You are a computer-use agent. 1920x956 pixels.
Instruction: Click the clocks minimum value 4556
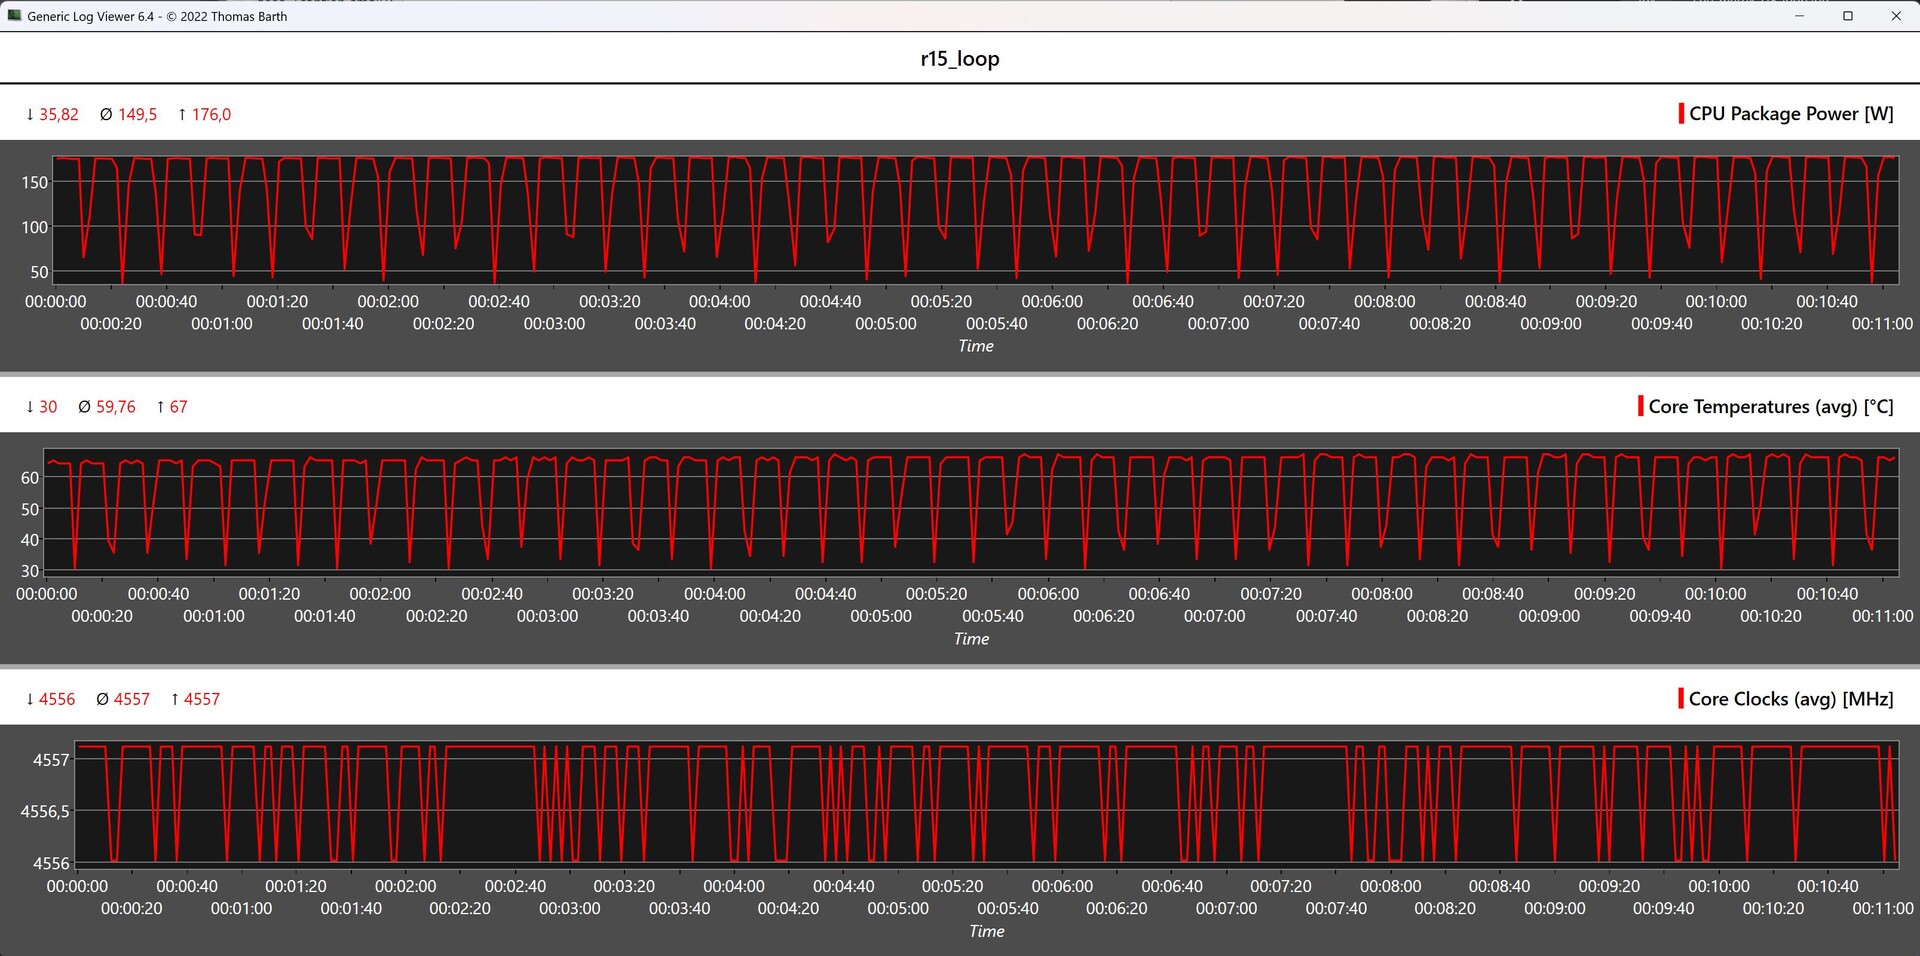[x=57, y=699]
